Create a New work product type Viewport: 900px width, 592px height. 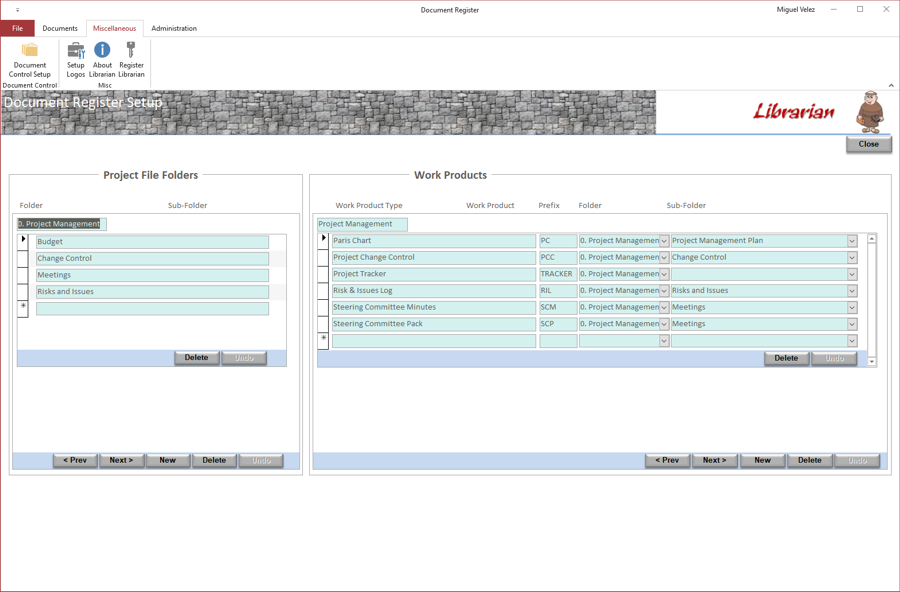(x=763, y=461)
